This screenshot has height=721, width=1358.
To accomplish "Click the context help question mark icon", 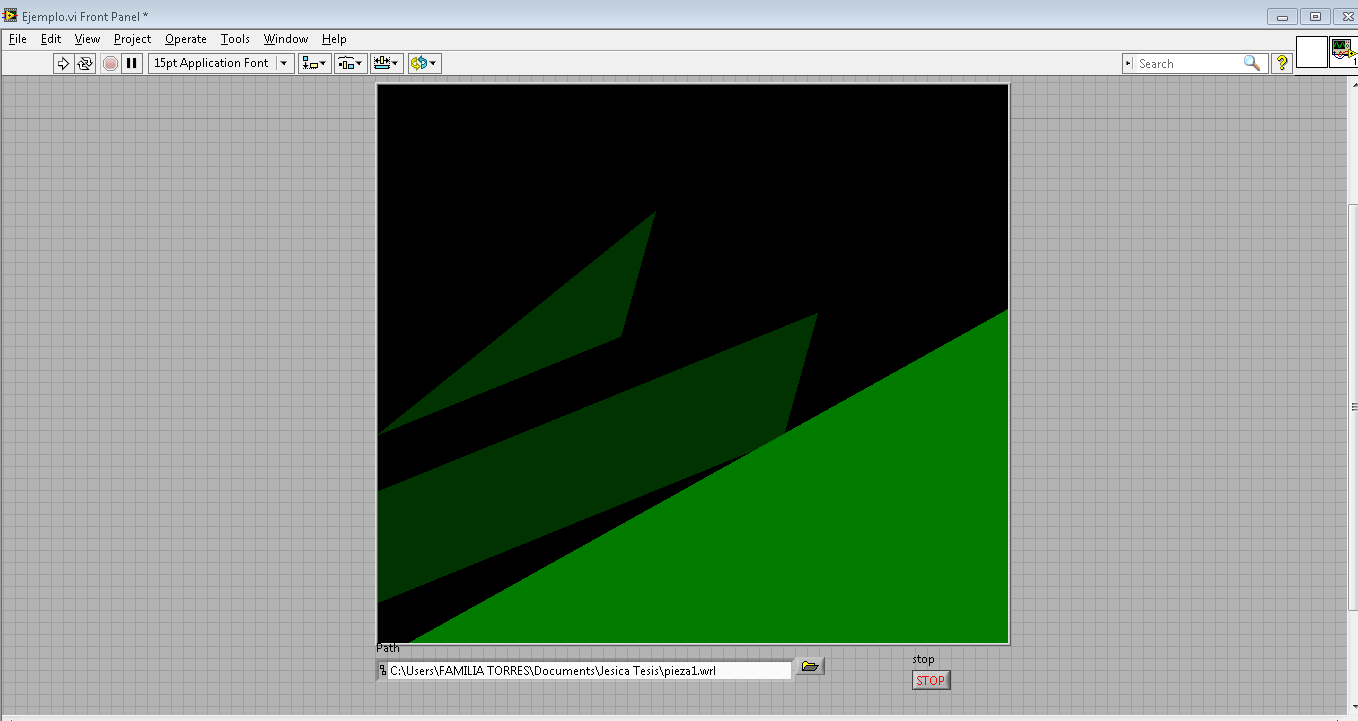I will (1281, 62).
